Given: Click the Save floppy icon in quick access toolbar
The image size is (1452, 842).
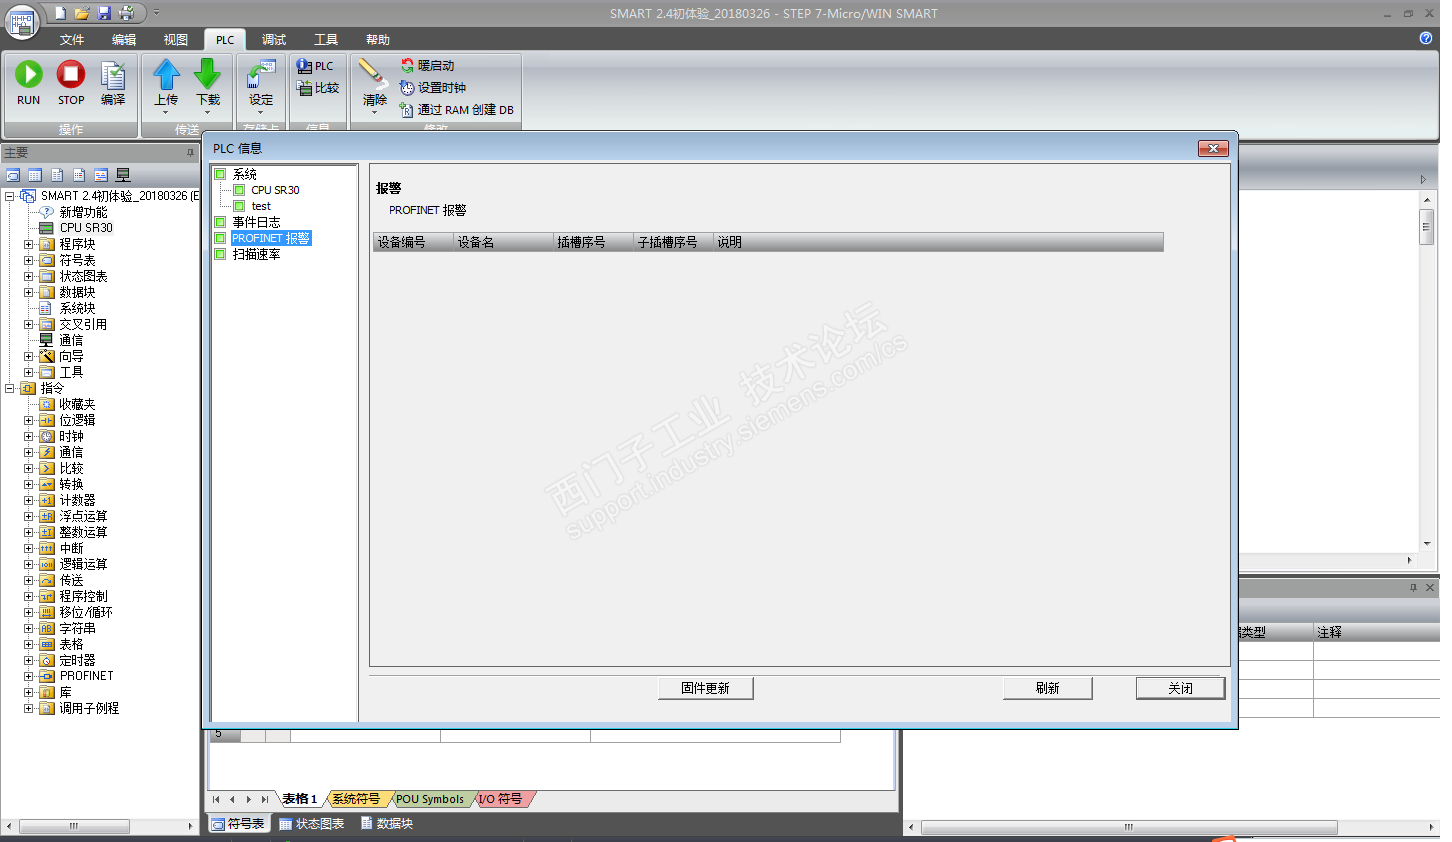Looking at the screenshot, I should pos(104,13).
